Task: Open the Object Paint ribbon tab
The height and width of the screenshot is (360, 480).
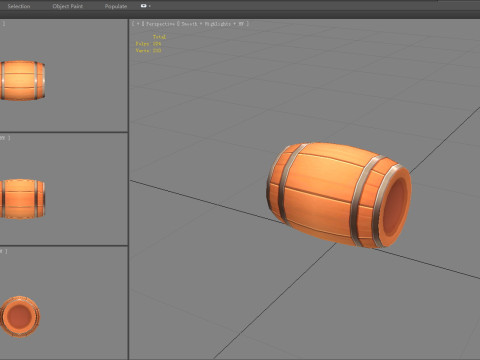Action: (68, 6)
